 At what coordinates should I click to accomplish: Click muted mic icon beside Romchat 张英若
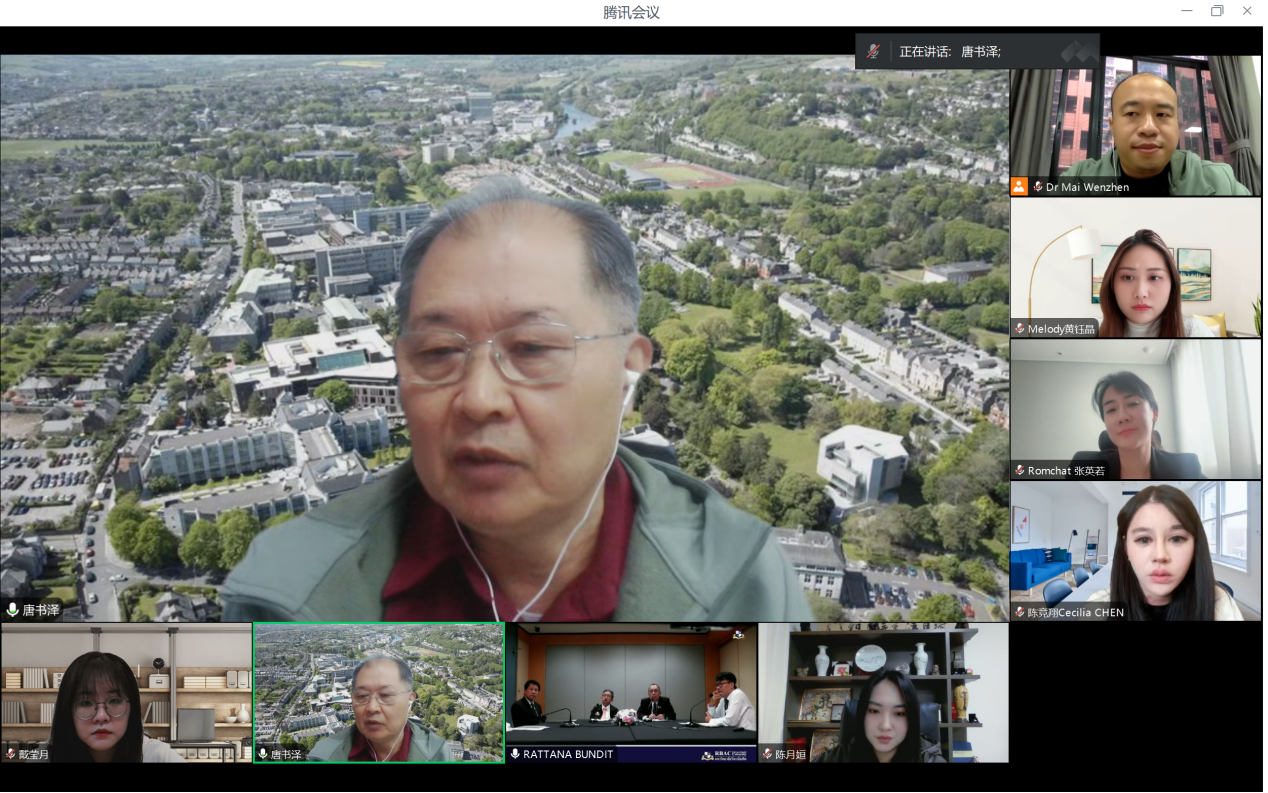click(1020, 470)
